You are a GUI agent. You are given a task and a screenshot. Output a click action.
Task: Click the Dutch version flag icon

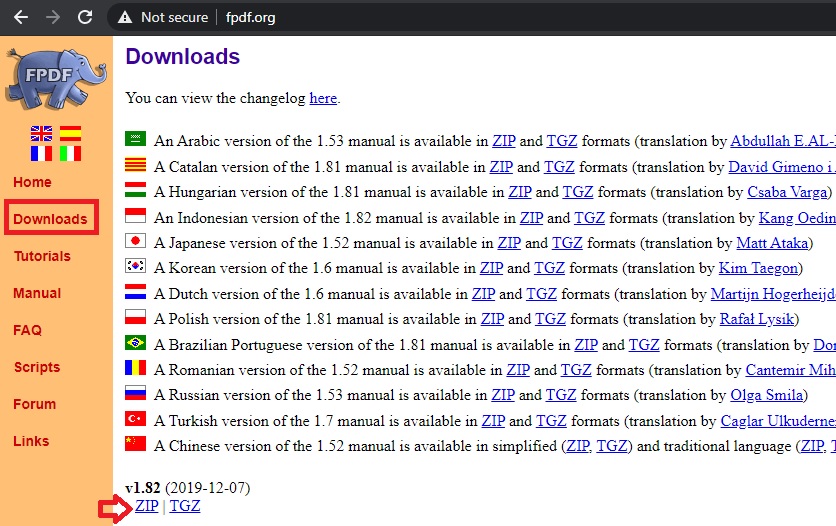[x=135, y=291]
